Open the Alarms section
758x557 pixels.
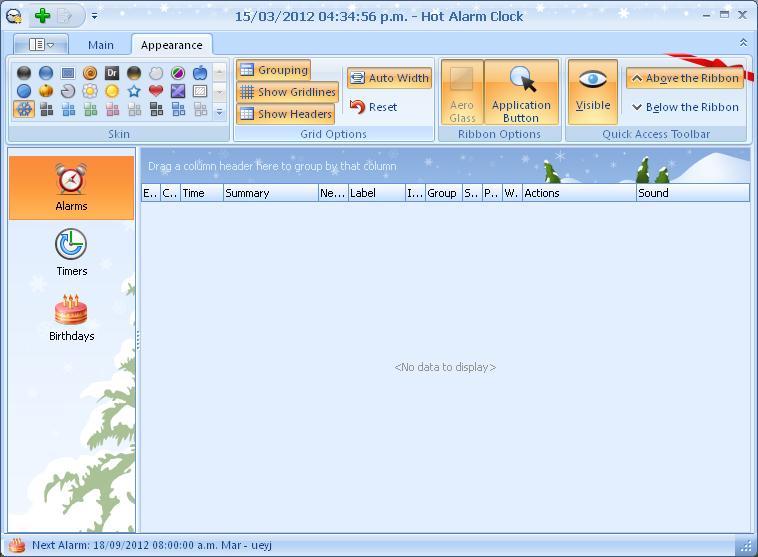point(71,188)
